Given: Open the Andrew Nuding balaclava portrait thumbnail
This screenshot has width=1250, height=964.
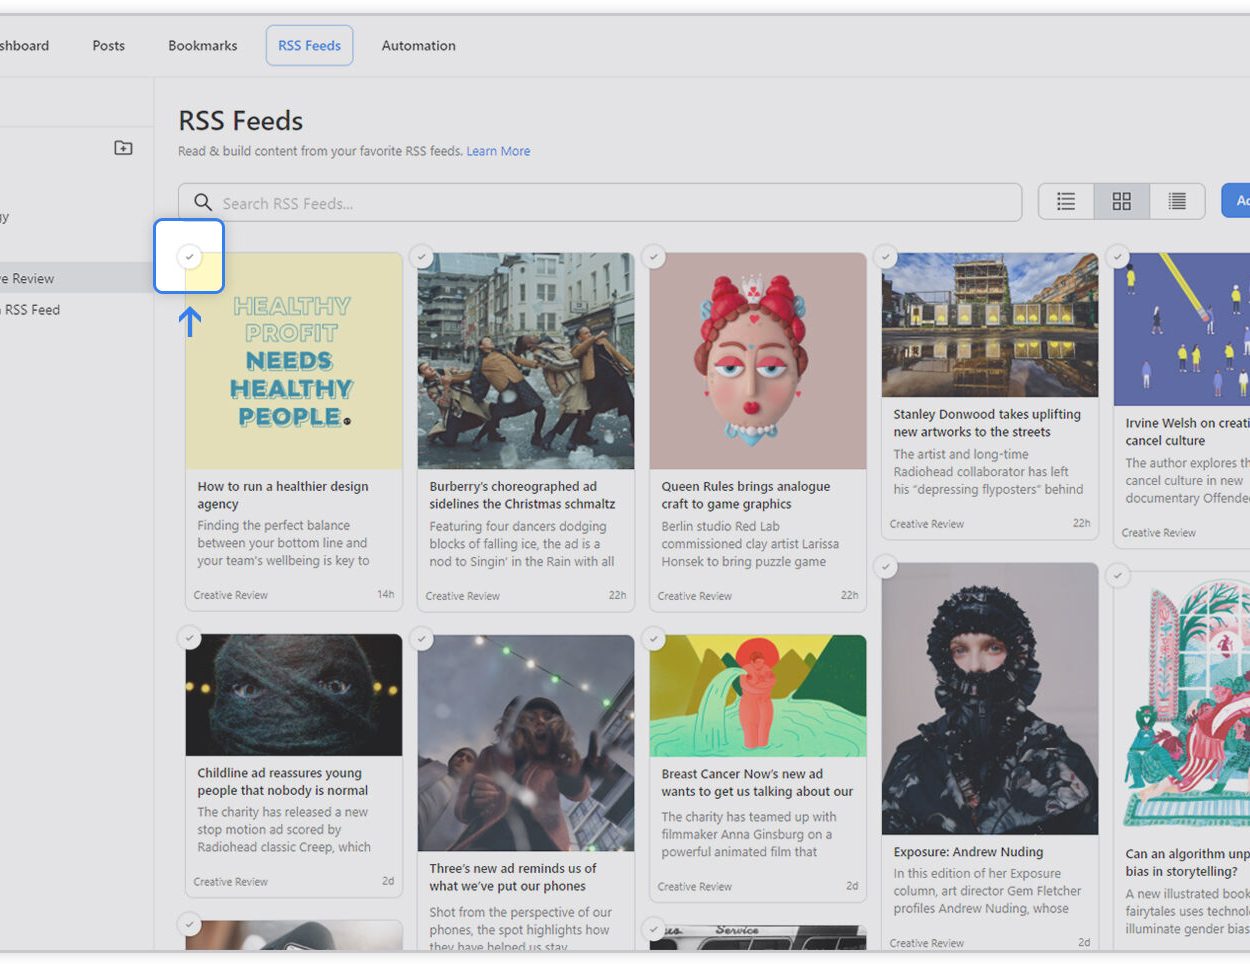Looking at the screenshot, I should tap(990, 699).
